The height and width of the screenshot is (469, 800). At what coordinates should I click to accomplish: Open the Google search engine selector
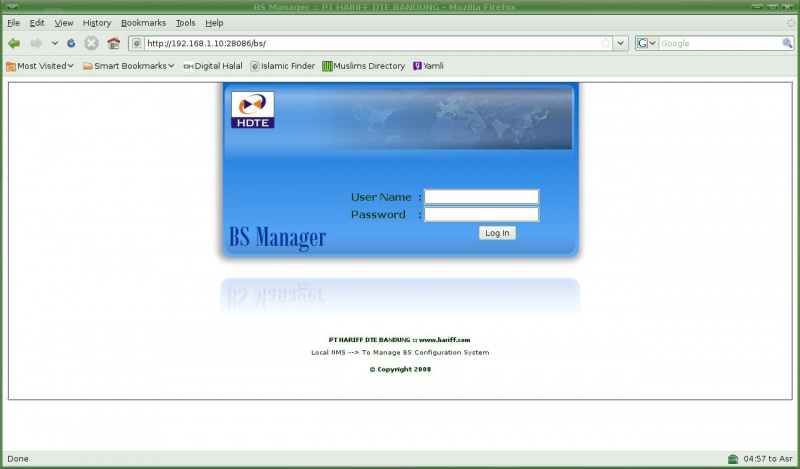(x=645, y=44)
